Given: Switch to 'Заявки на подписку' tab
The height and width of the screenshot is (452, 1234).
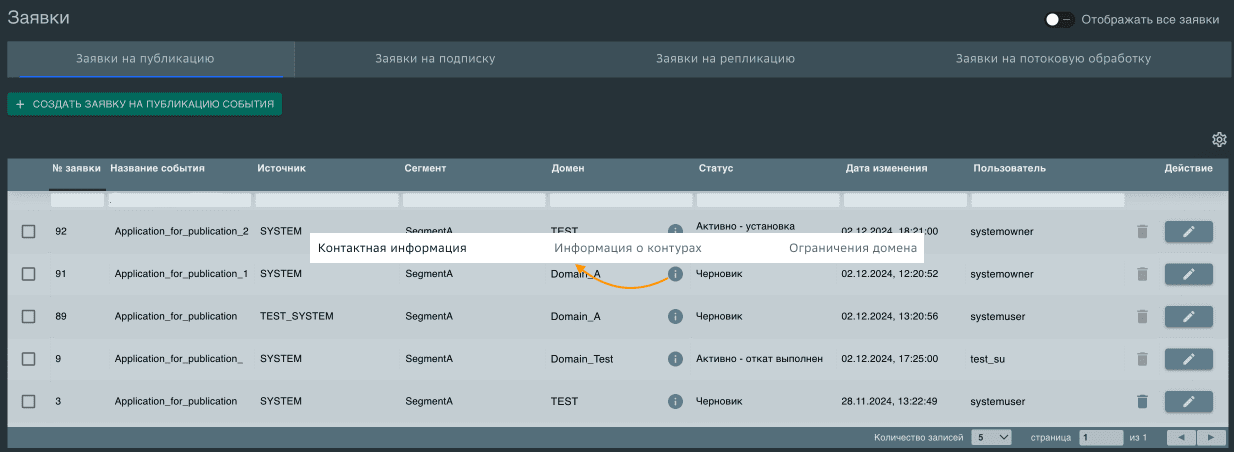Looking at the screenshot, I should coord(435,59).
